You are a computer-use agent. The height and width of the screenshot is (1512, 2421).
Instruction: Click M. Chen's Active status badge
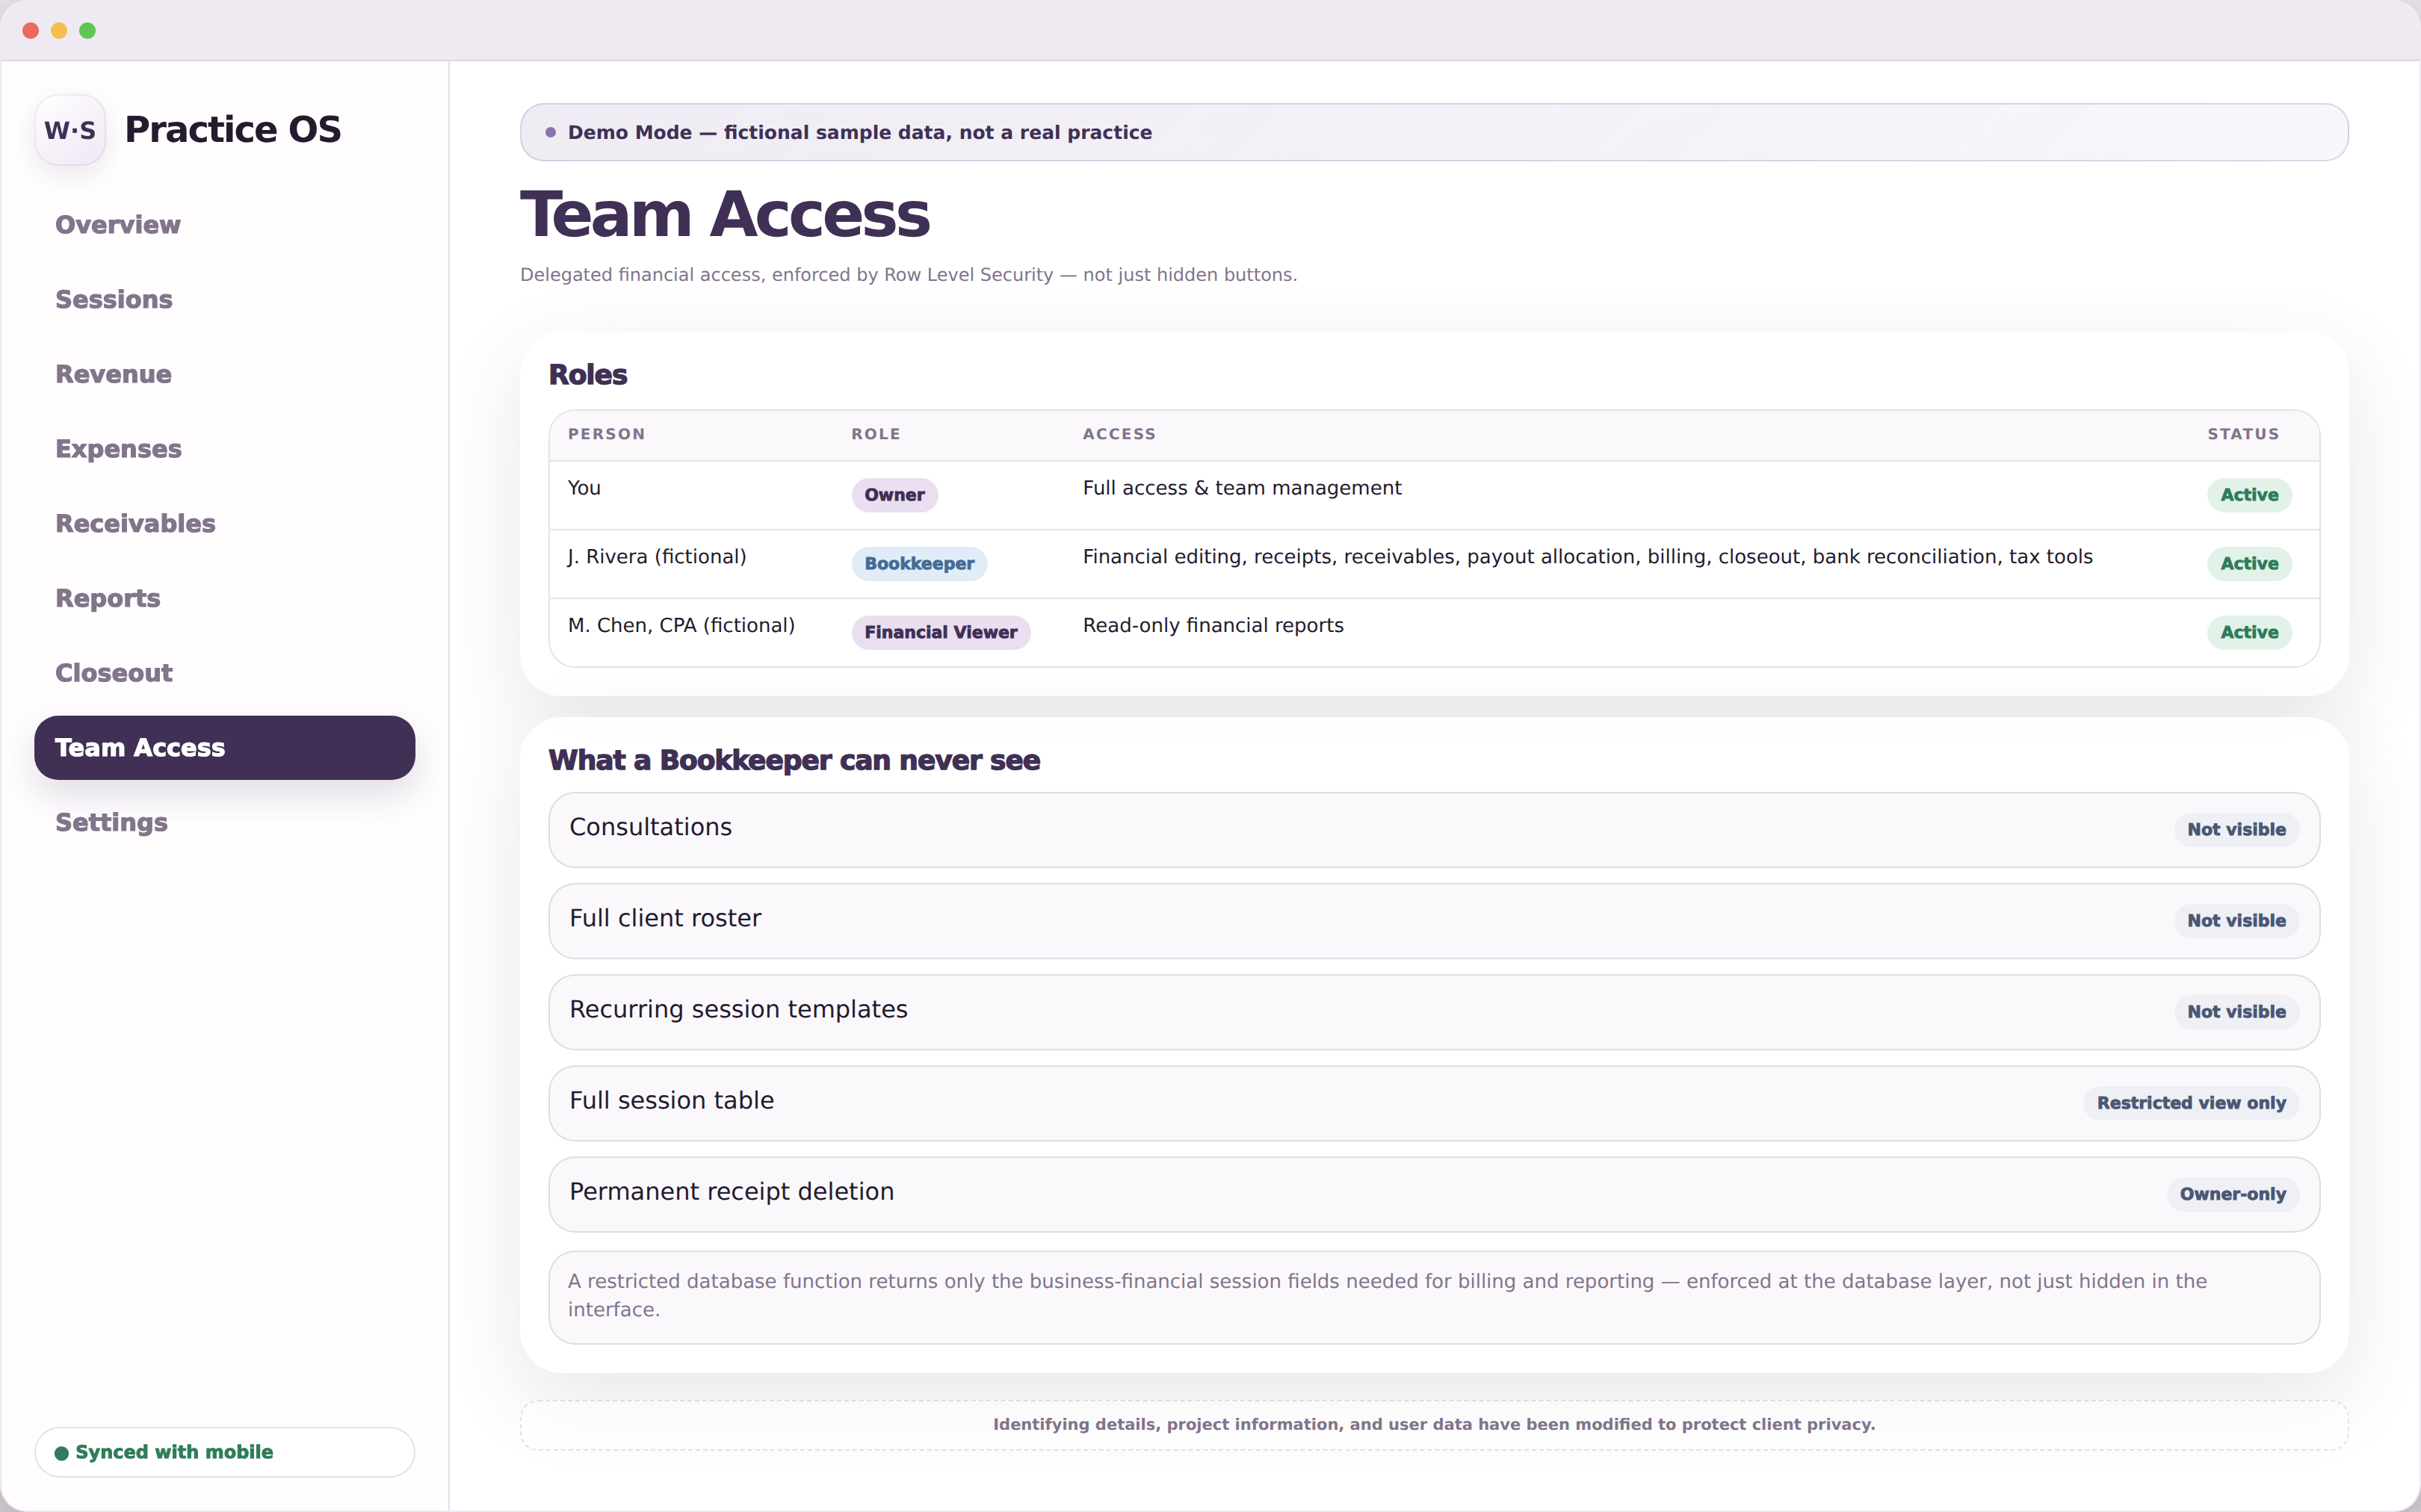click(x=2249, y=632)
